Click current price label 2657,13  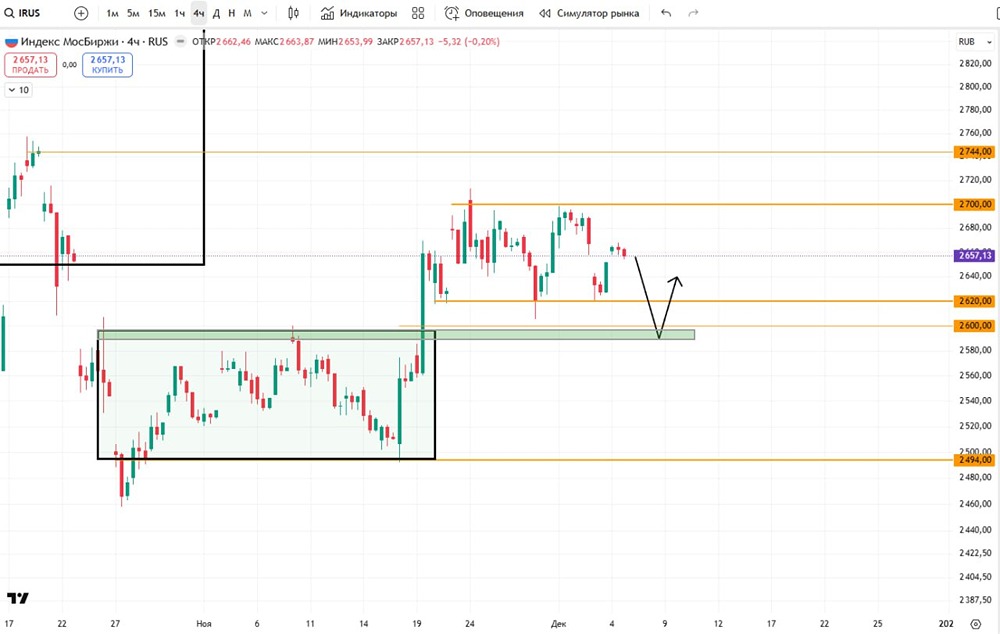(x=975, y=255)
